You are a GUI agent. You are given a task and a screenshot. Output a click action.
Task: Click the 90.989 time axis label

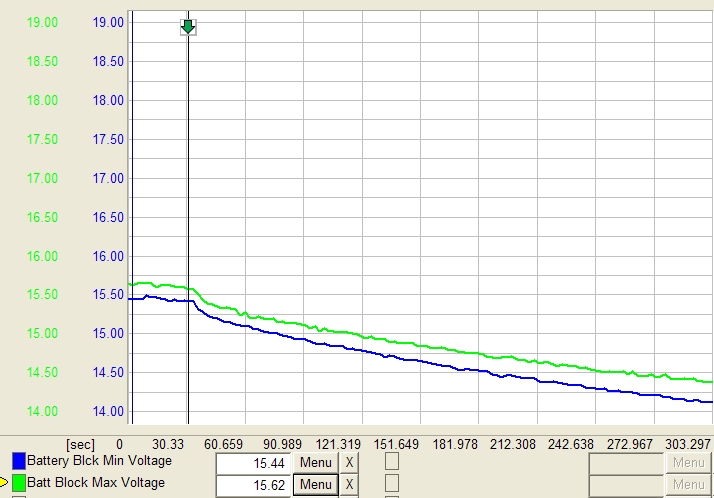click(282, 444)
